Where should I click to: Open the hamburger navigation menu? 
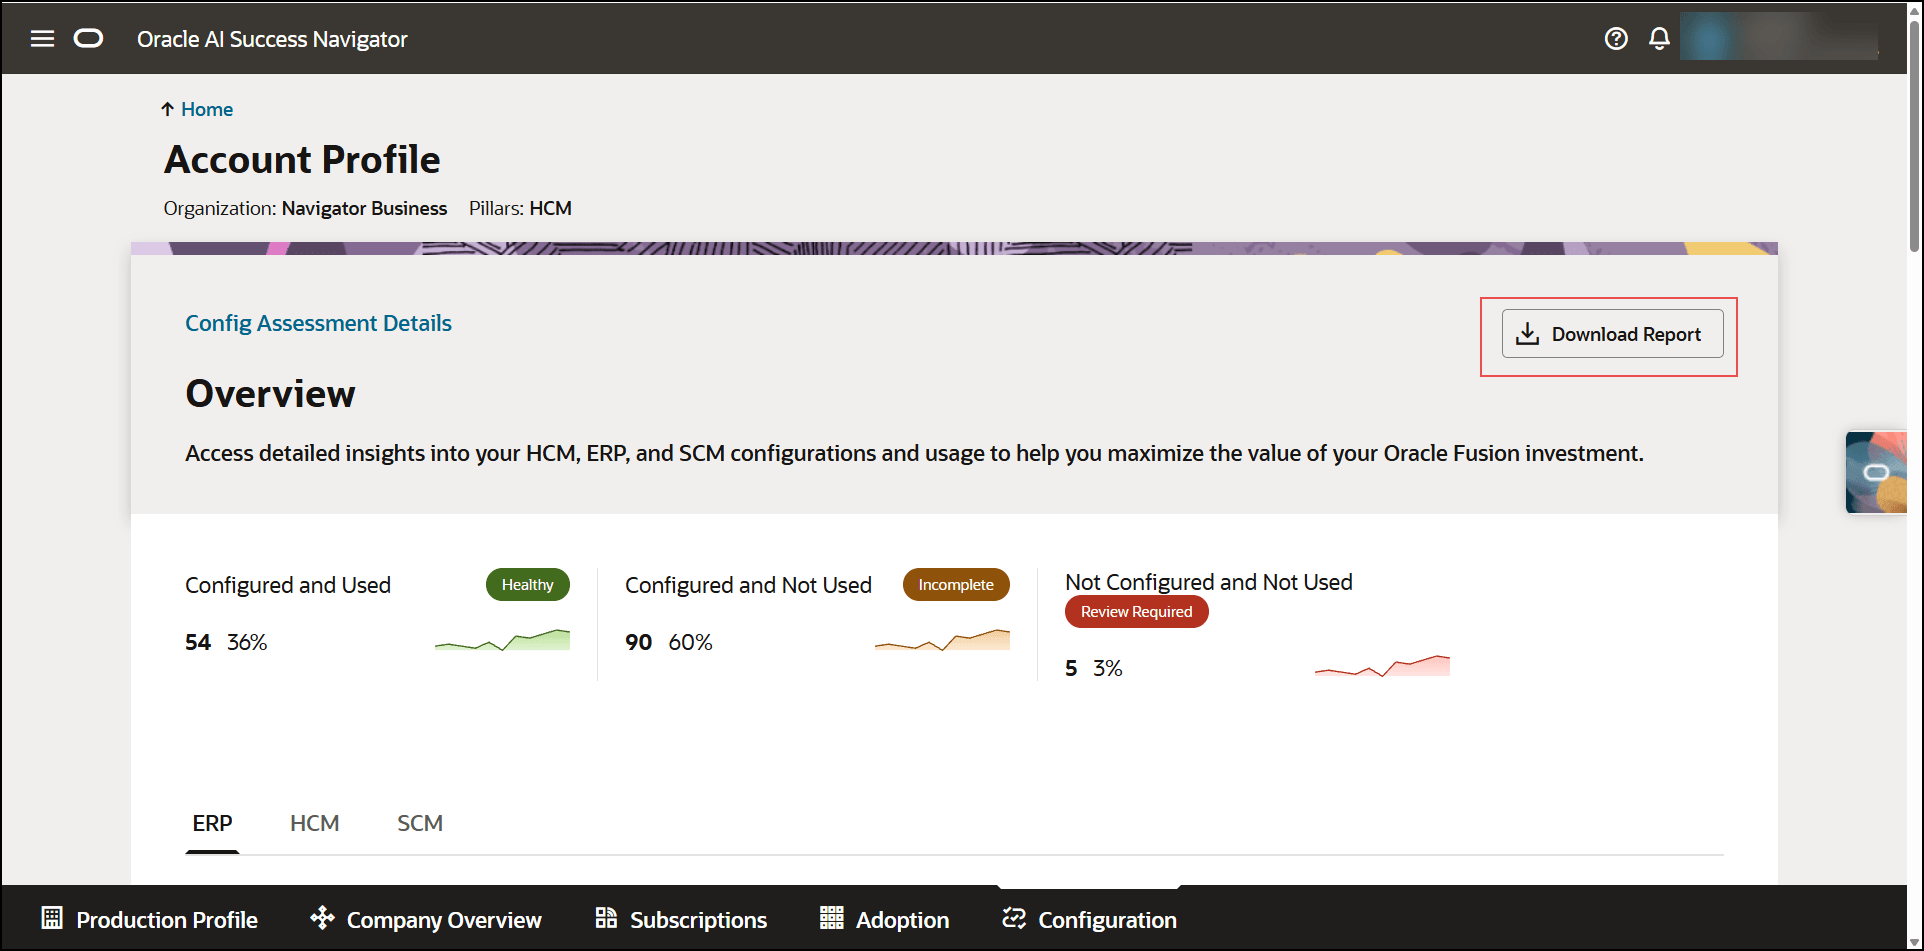(42, 39)
